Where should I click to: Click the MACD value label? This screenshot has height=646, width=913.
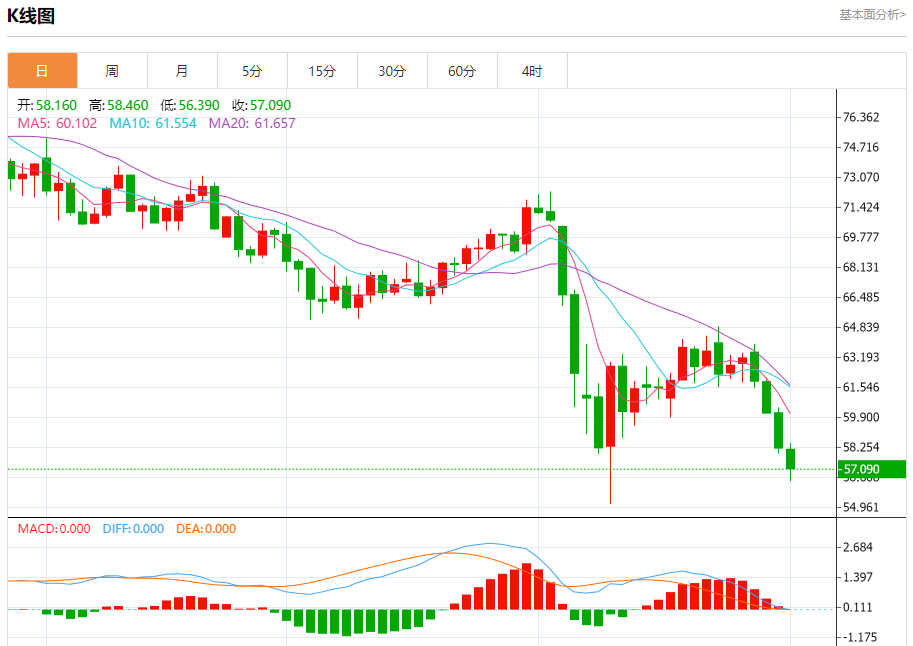54,529
